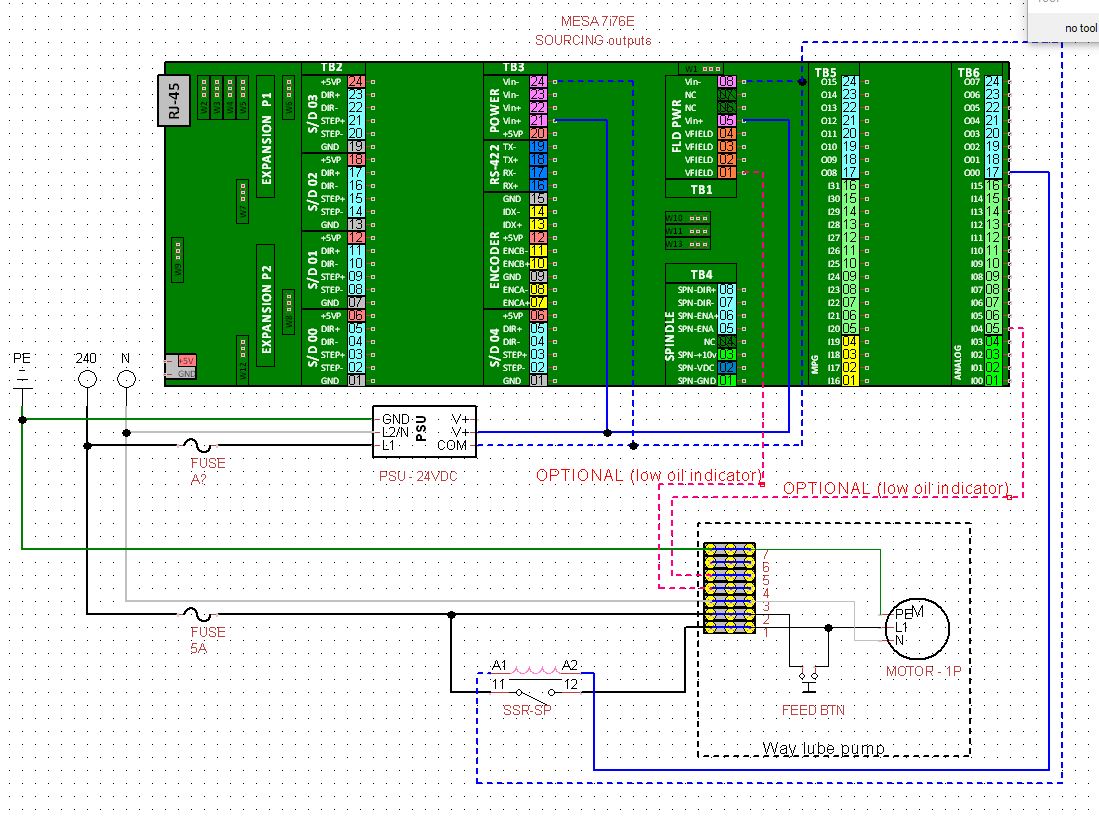Select the TB3 header label
This screenshot has height=820, width=1099.
514,67
